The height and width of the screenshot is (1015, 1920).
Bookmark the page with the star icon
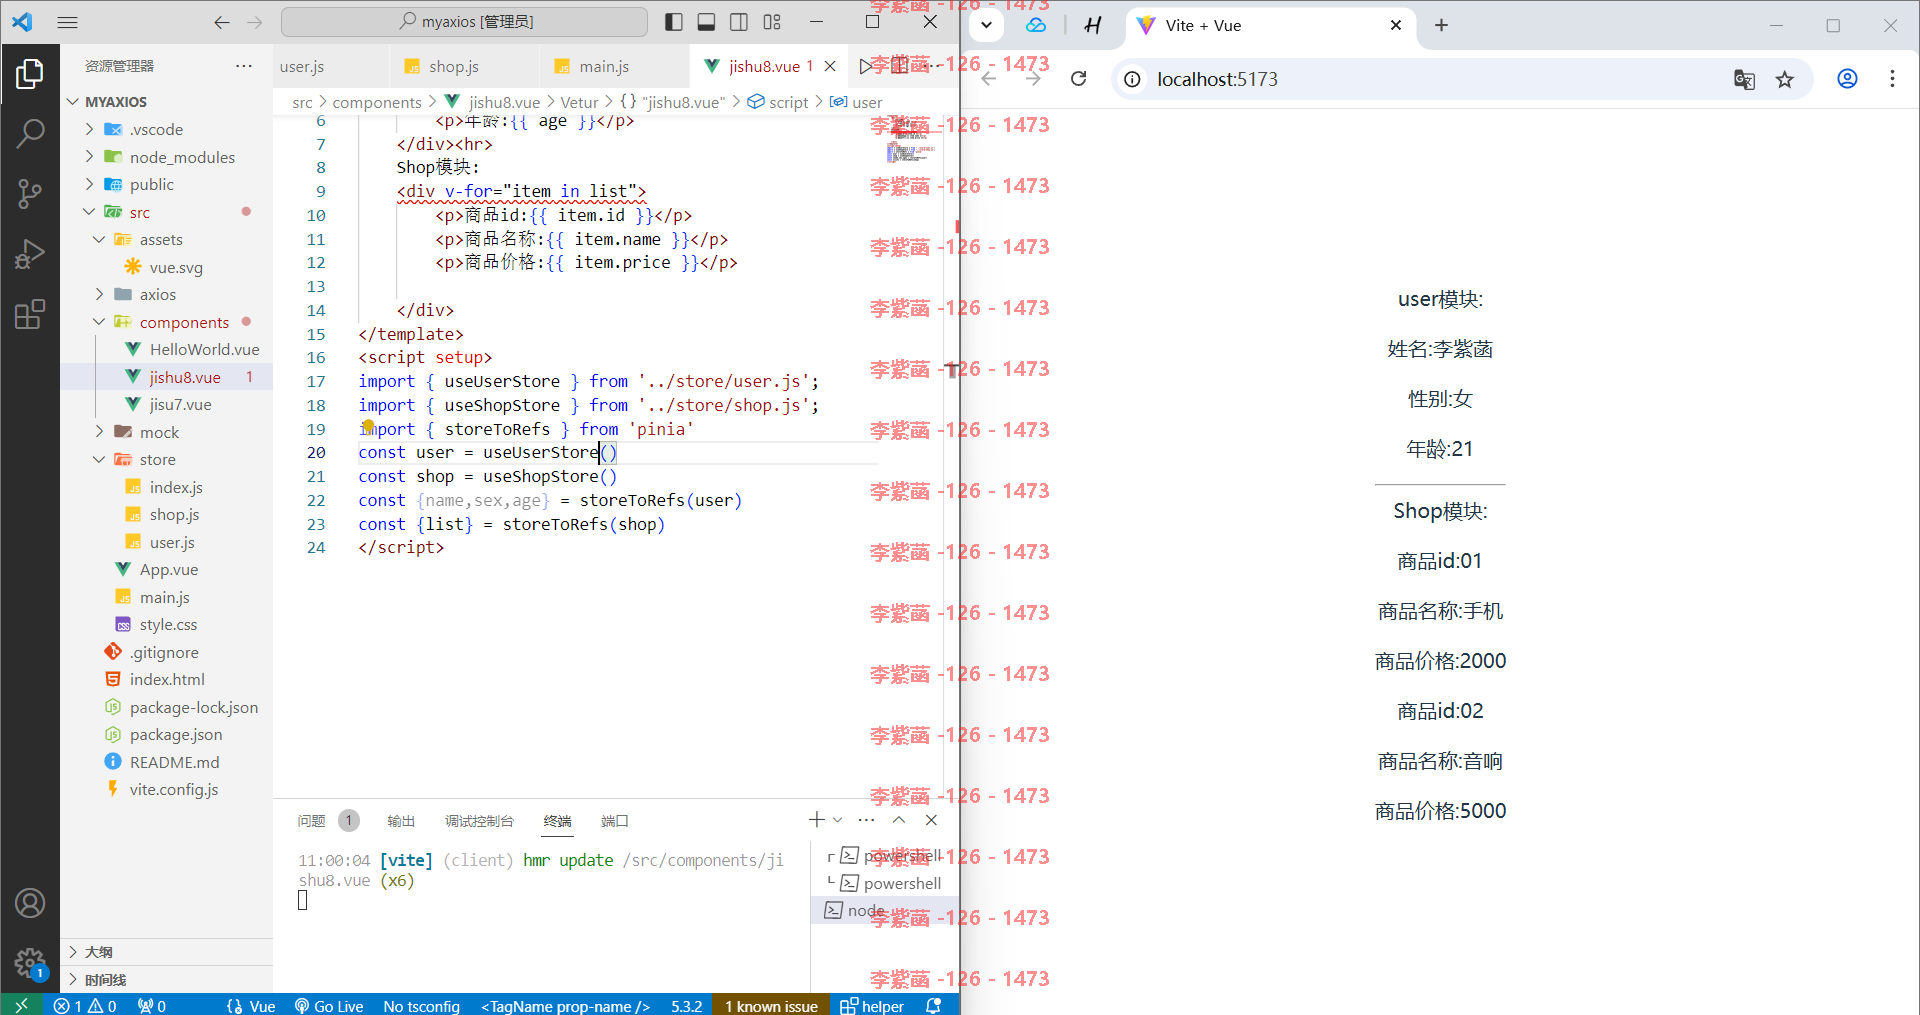[1785, 79]
